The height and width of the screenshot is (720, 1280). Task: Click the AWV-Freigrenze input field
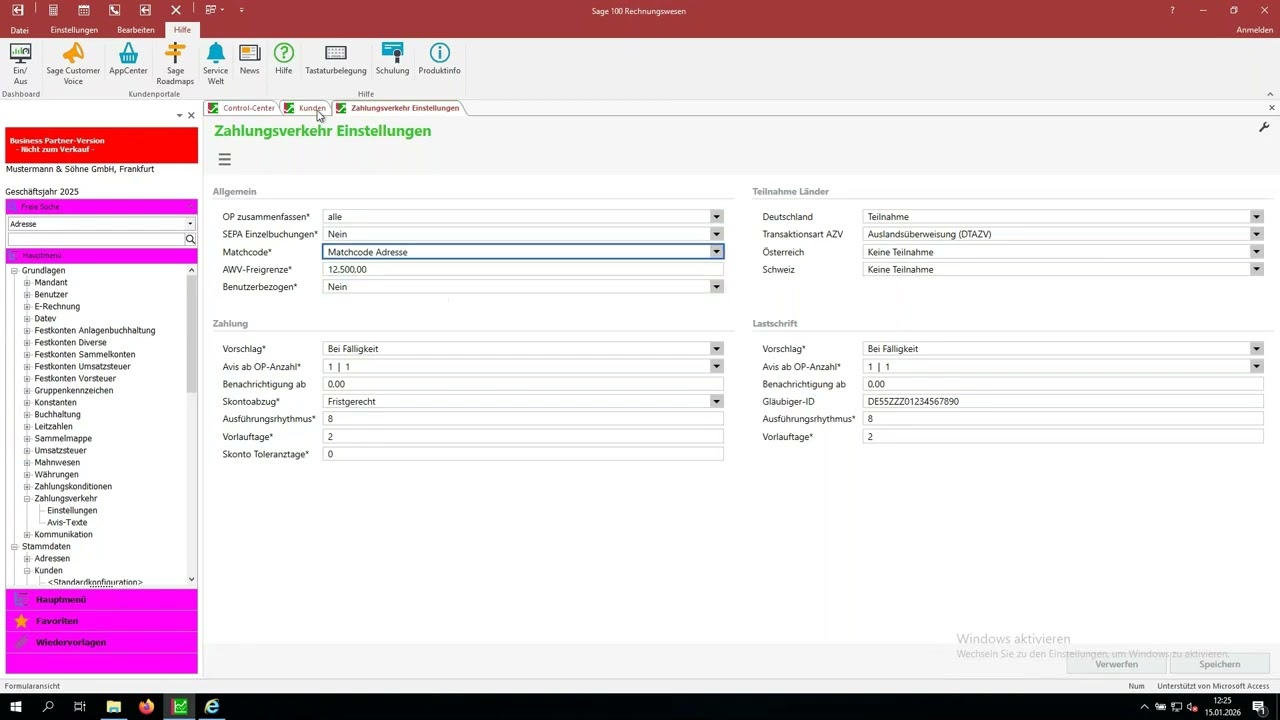coord(523,269)
